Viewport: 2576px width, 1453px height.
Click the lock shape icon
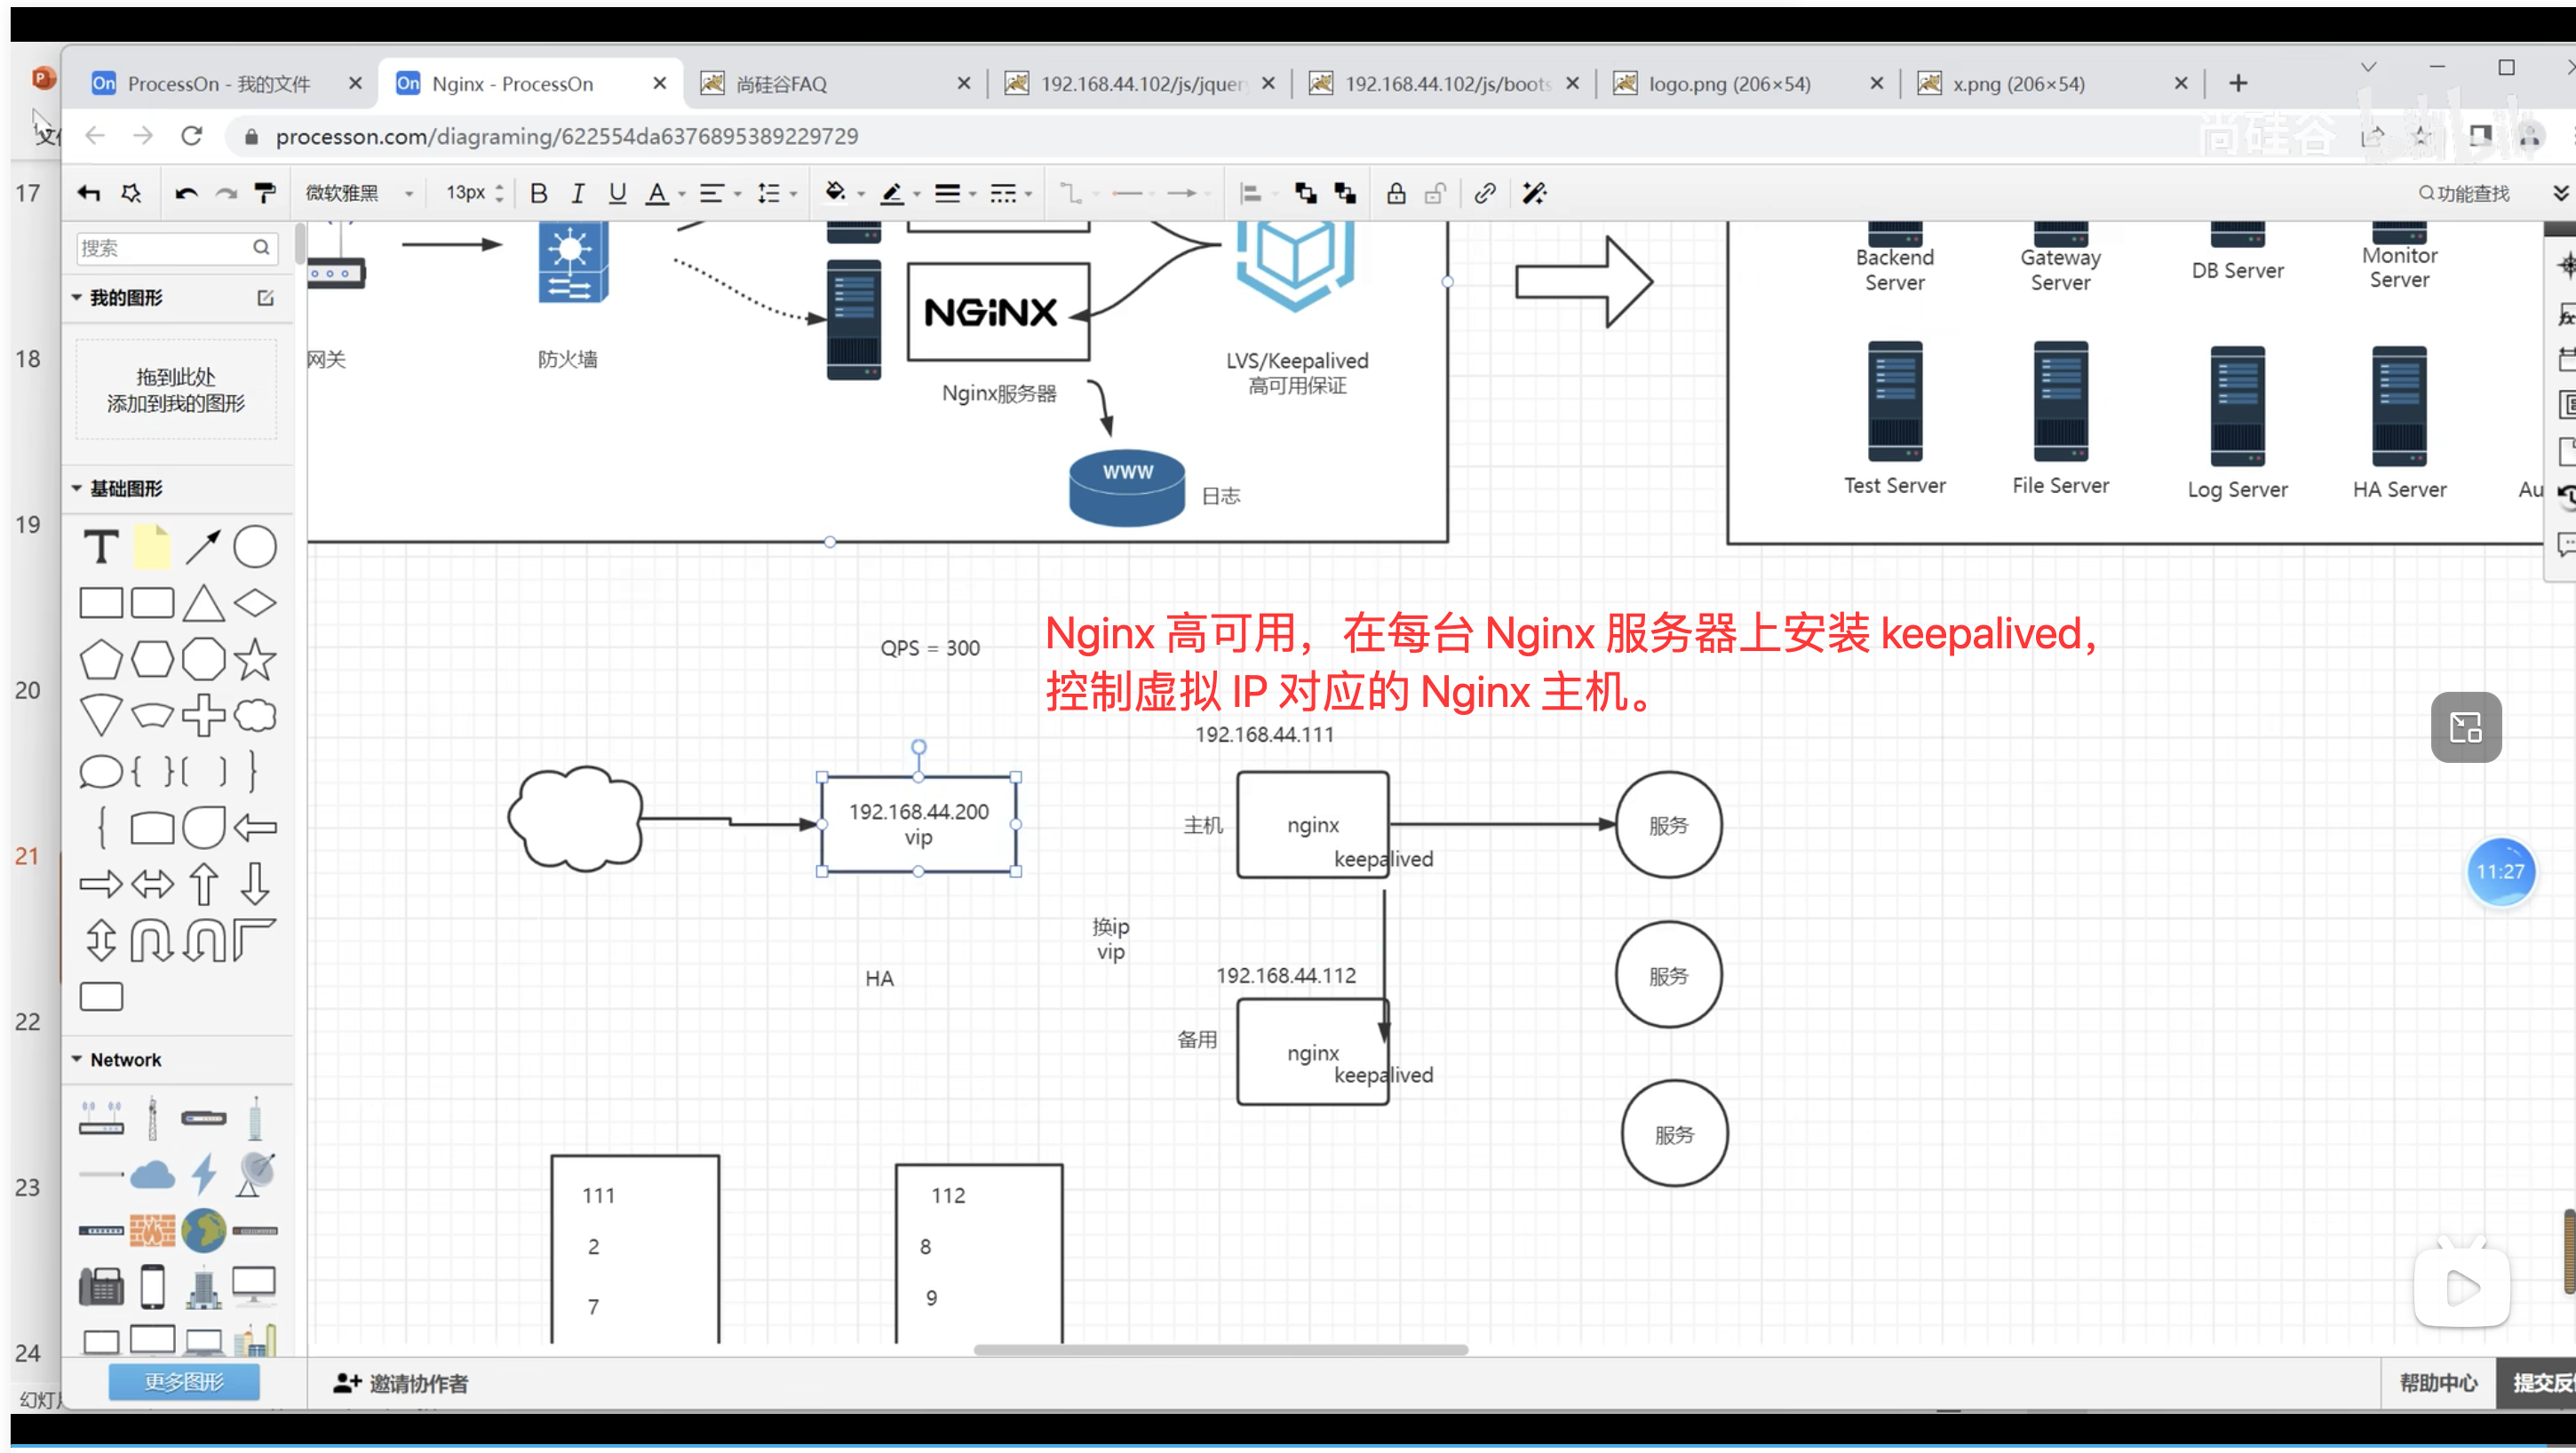click(x=1396, y=194)
